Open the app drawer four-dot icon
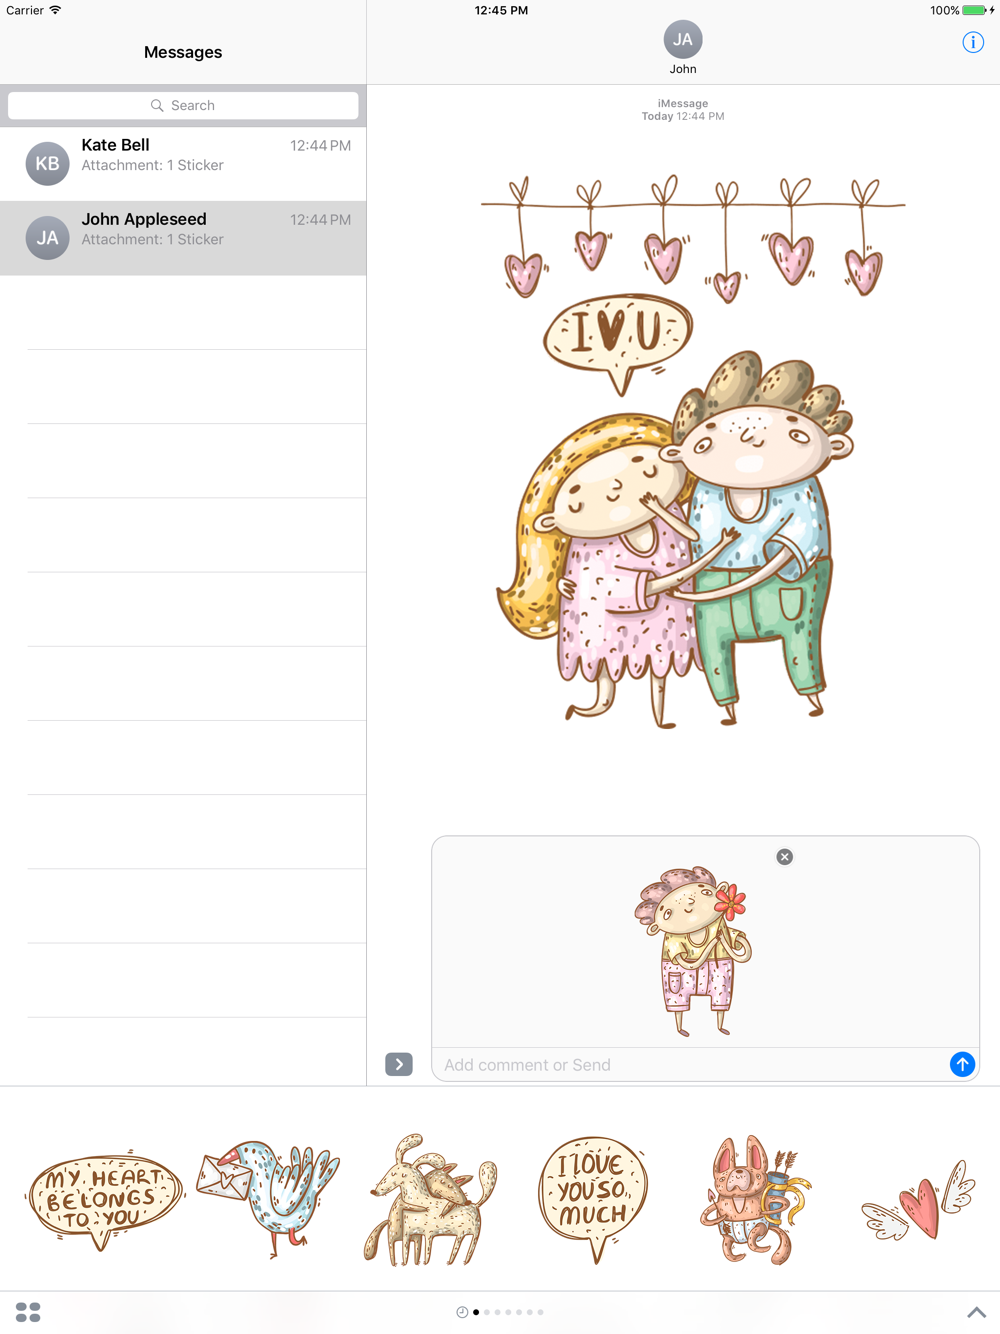The width and height of the screenshot is (1000, 1334). click(x=28, y=1312)
